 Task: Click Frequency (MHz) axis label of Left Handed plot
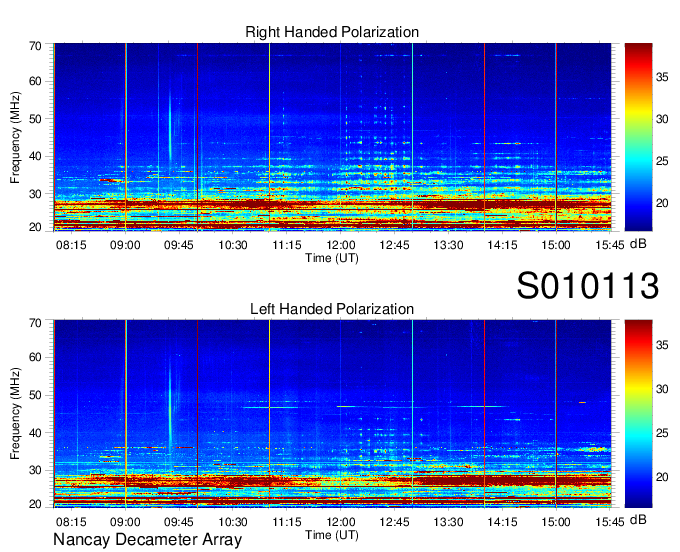pos(15,414)
